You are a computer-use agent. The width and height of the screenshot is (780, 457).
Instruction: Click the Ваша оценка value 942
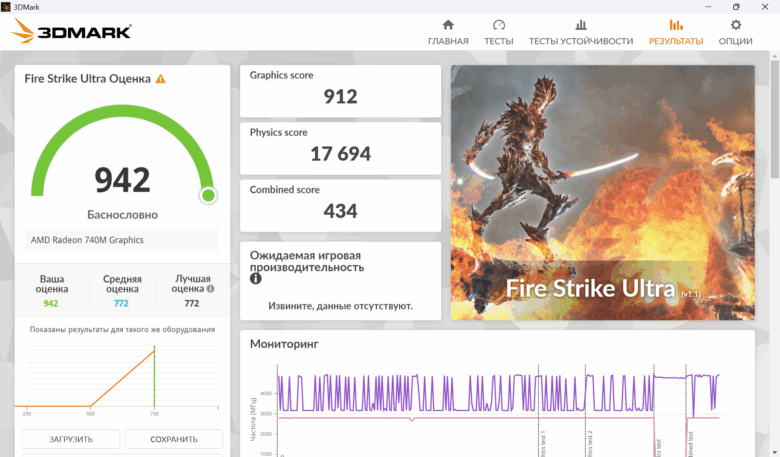point(51,303)
